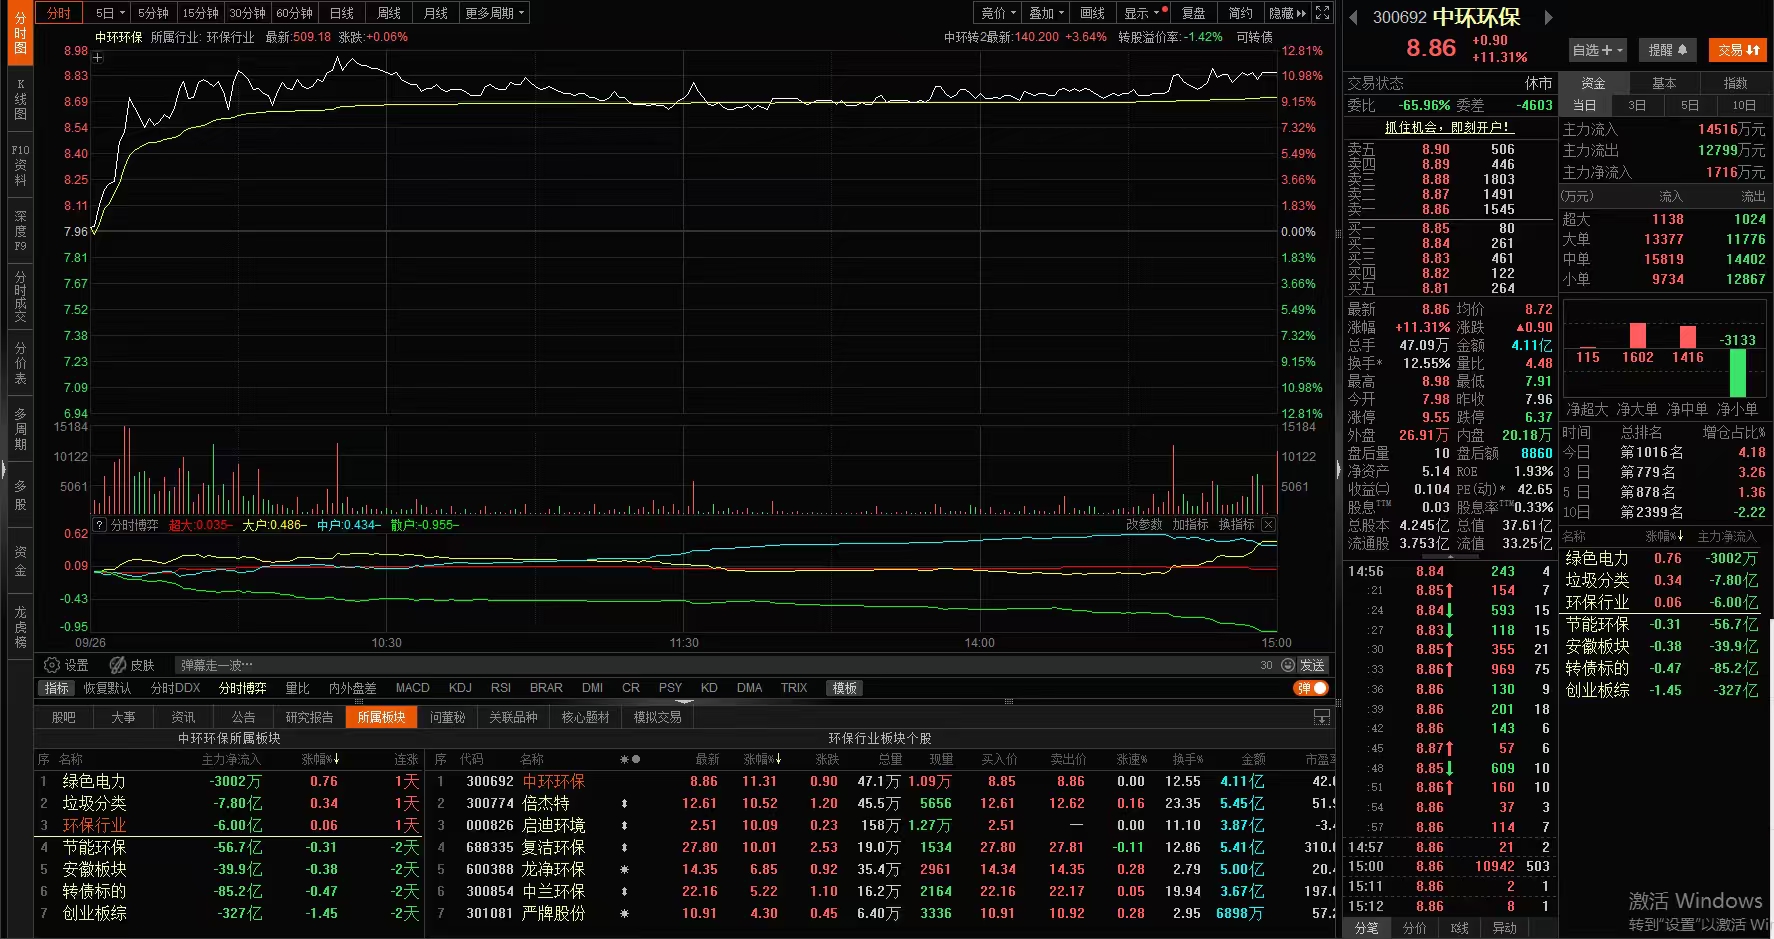This screenshot has width=1774, height=939.
Task: Open the 设置 gear settings
Action: (x=66, y=665)
